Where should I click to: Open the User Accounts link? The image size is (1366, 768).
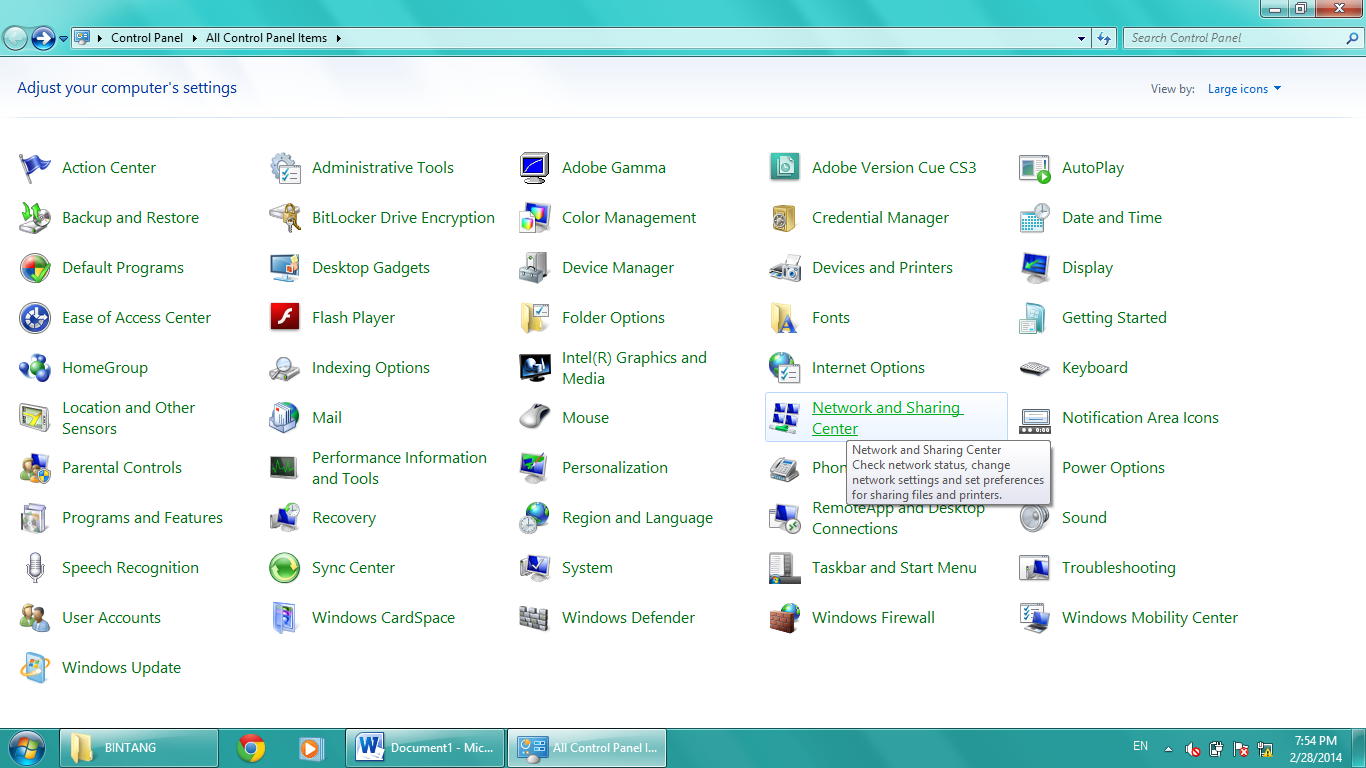click(x=111, y=618)
